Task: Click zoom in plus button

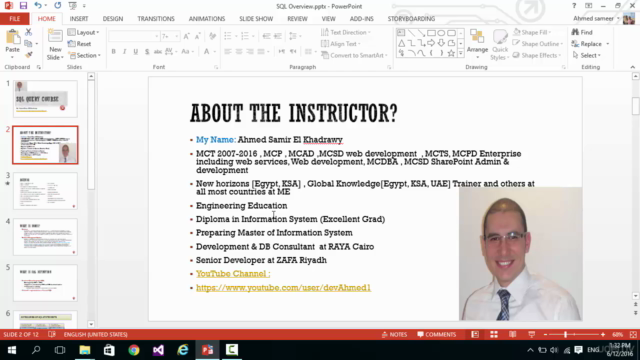Action: click(603, 334)
